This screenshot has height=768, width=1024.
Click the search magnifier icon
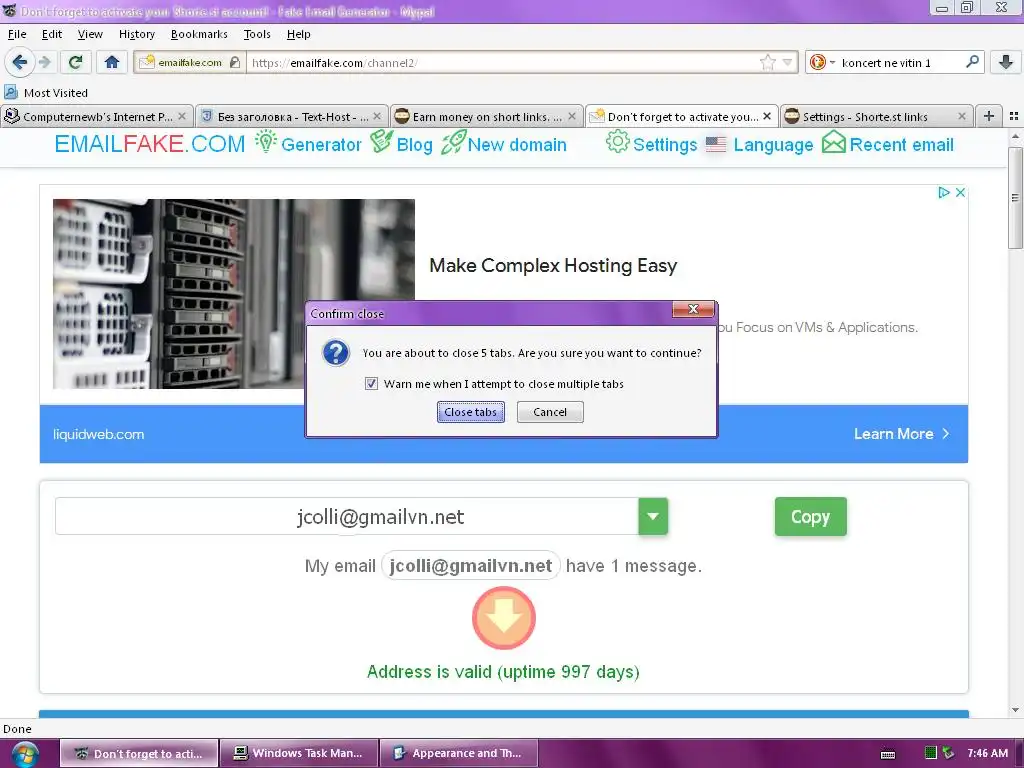[x=972, y=61]
